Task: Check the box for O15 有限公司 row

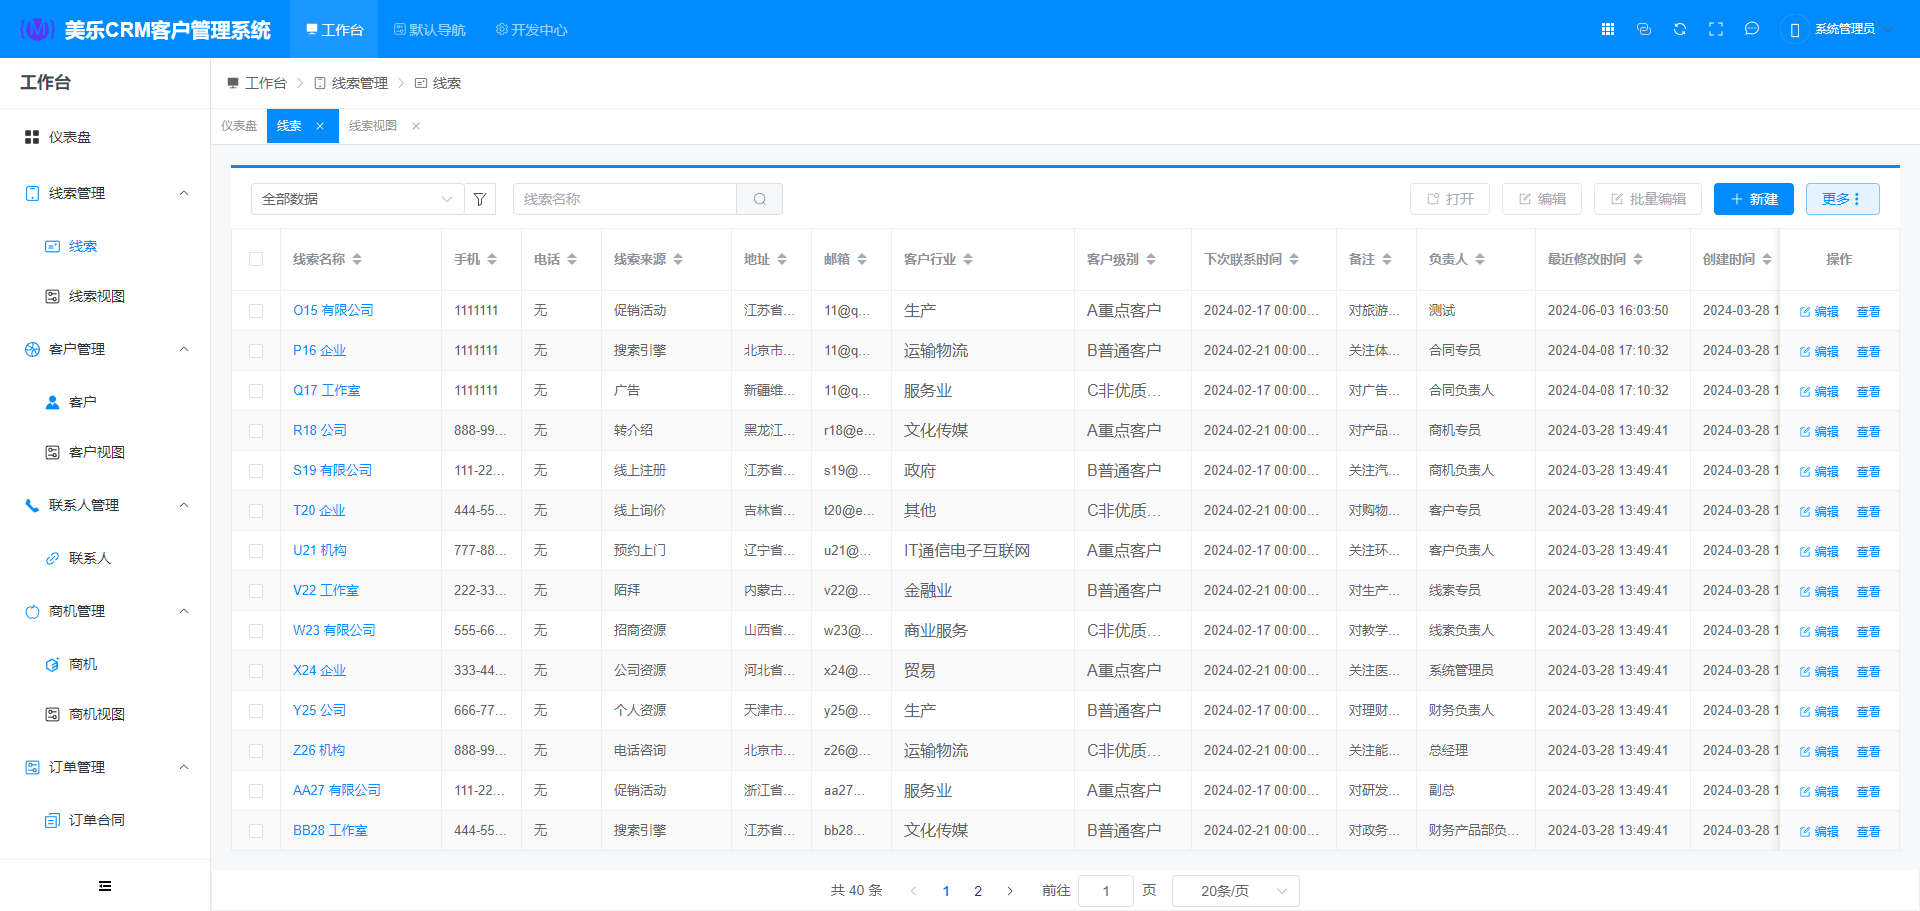Action: click(256, 311)
